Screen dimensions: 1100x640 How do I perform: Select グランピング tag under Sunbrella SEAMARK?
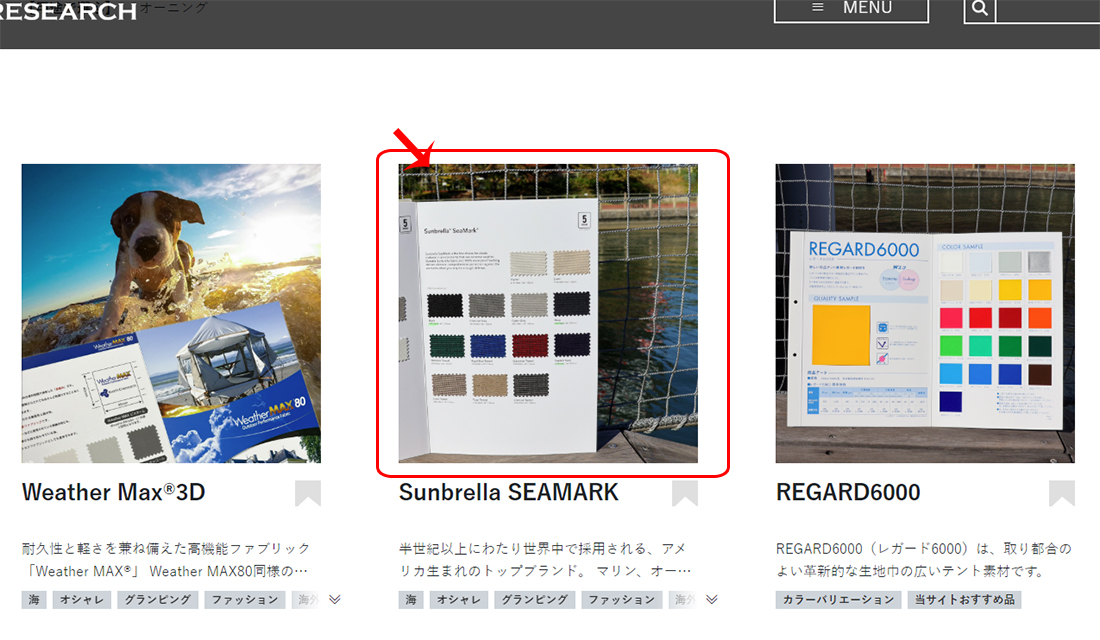[534, 599]
